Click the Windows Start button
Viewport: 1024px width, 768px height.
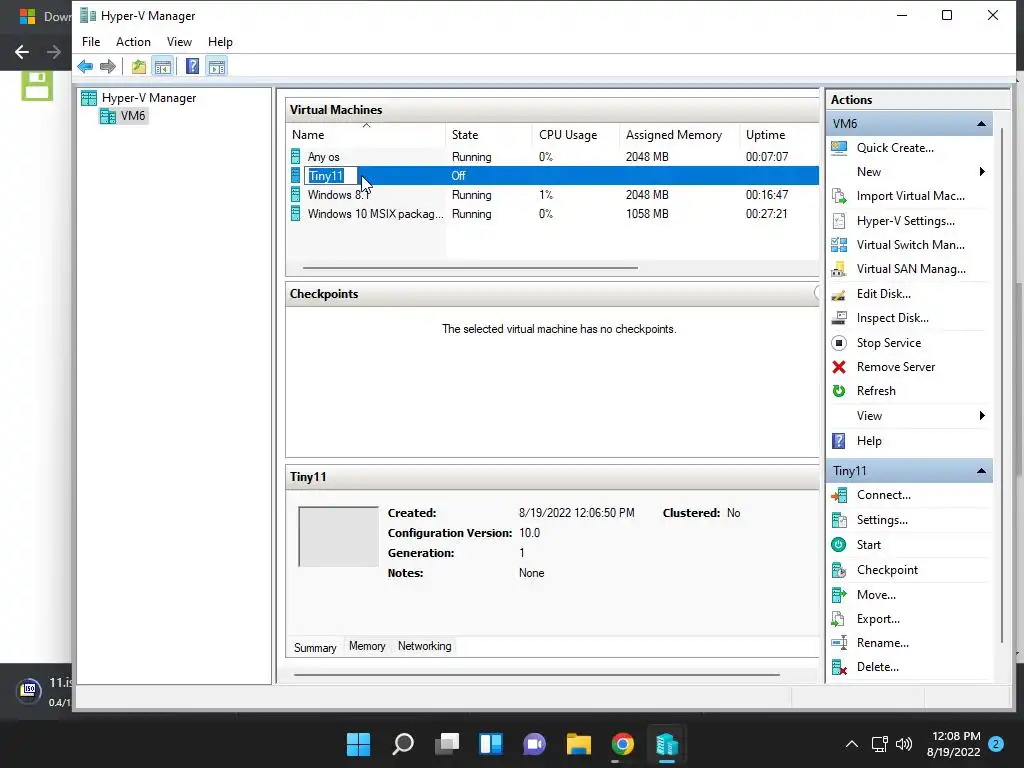(x=358, y=744)
